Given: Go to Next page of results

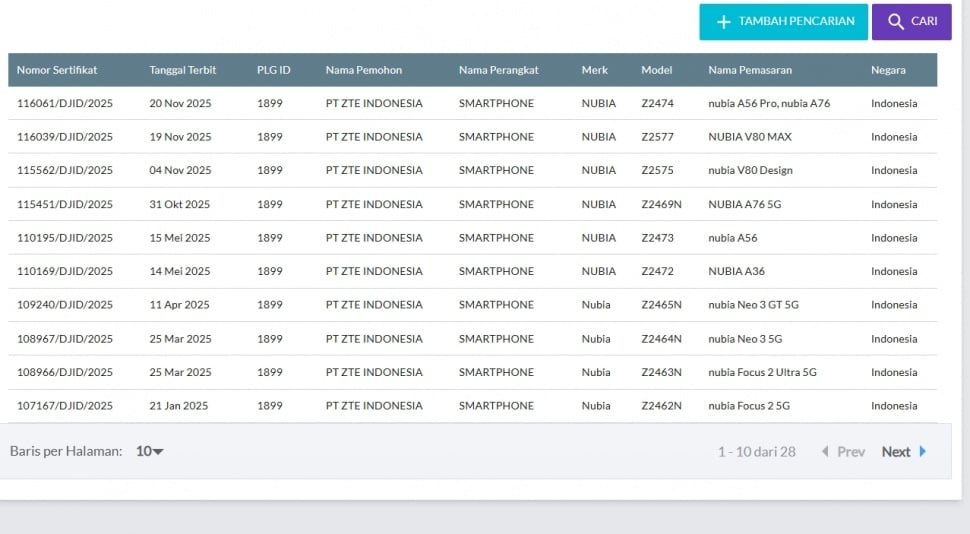Looking at the screenshot, I should (896, 452).
